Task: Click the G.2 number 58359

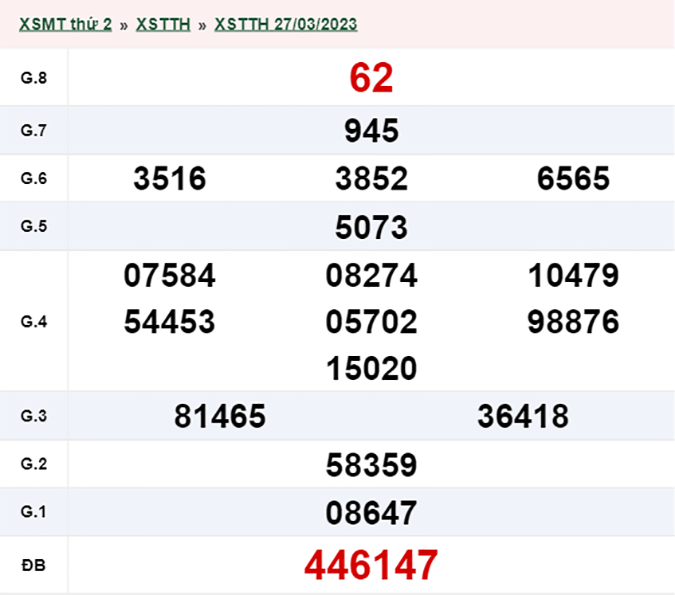Action: pos(371,465)
